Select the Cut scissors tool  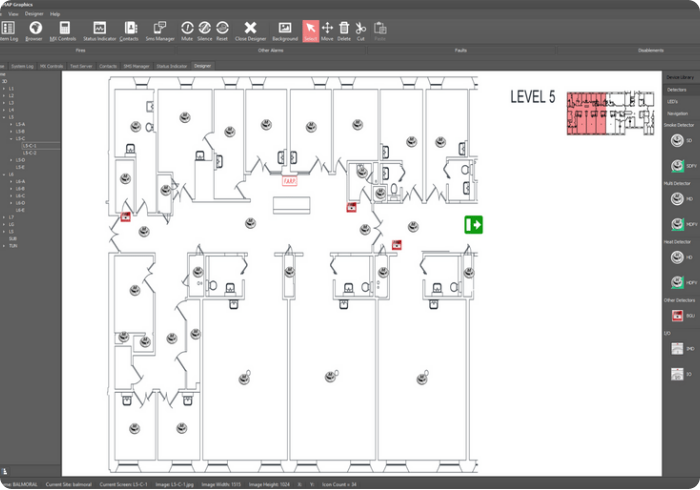(x=361, y=29)
